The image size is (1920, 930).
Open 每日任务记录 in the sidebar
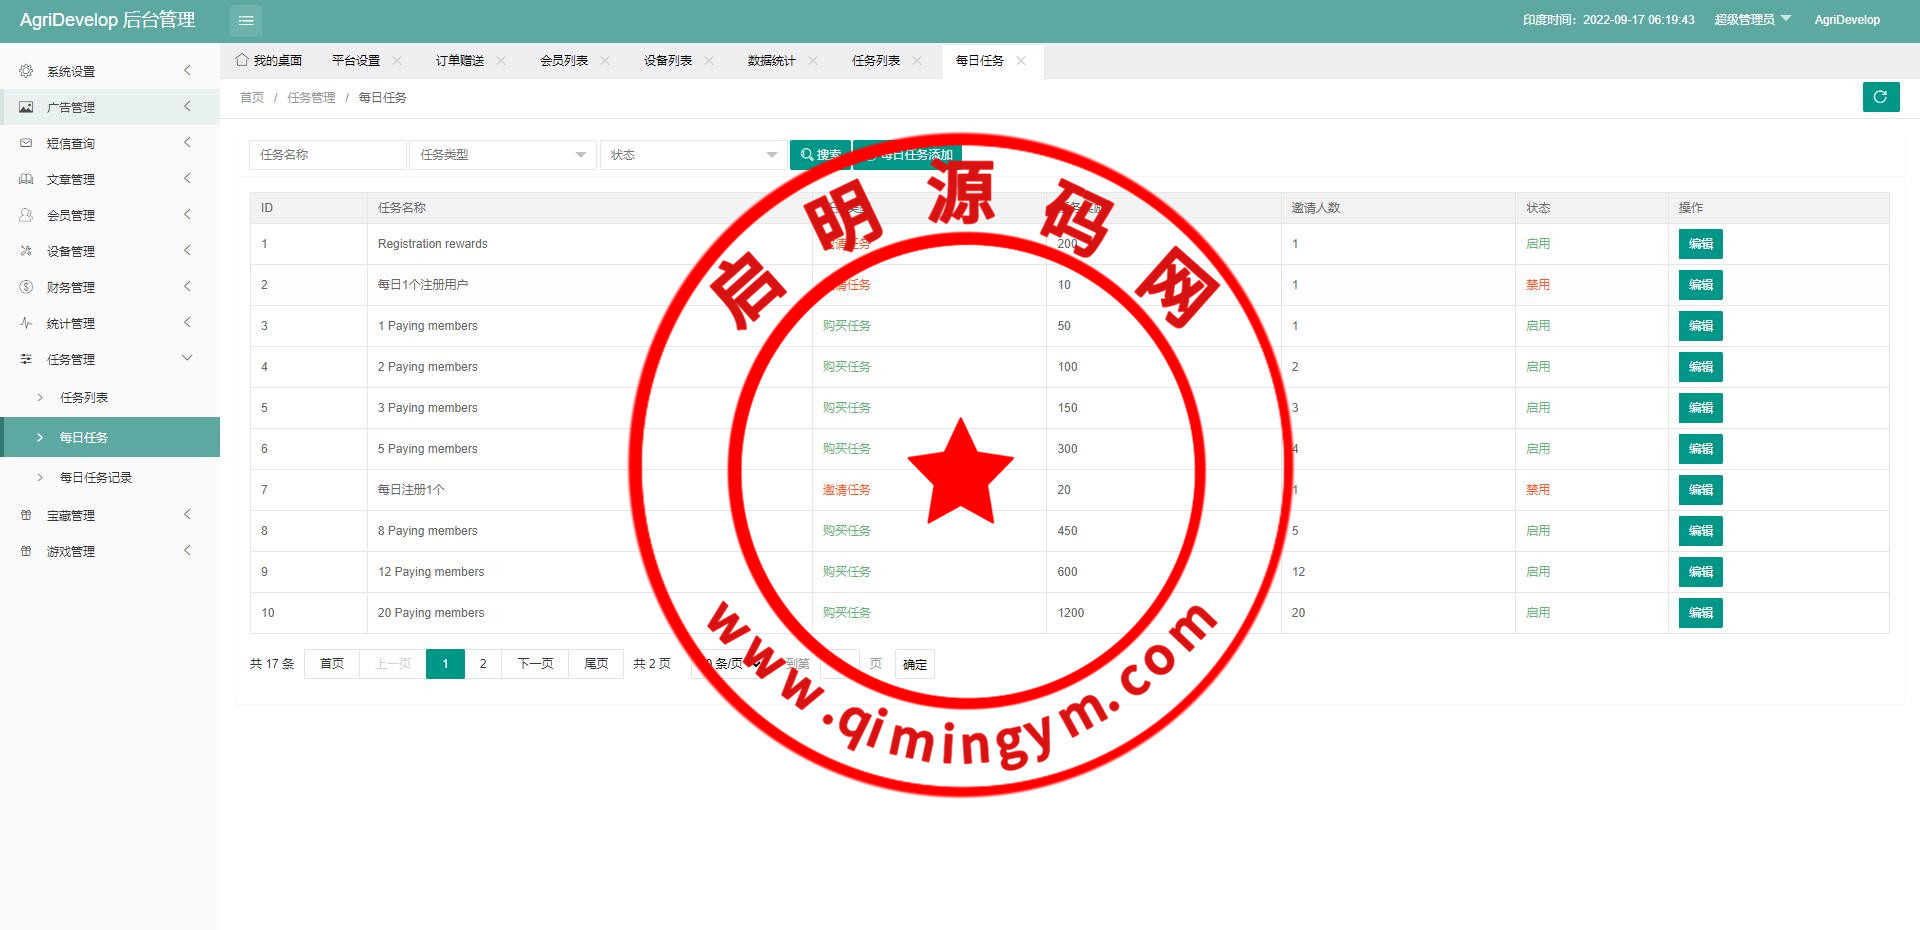[96, 477]
